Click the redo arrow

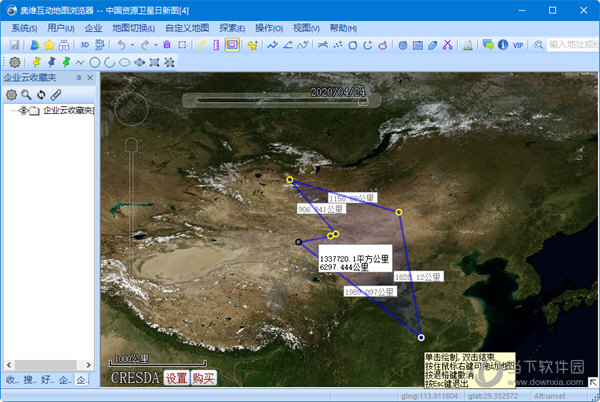click(x=145, y=45)
